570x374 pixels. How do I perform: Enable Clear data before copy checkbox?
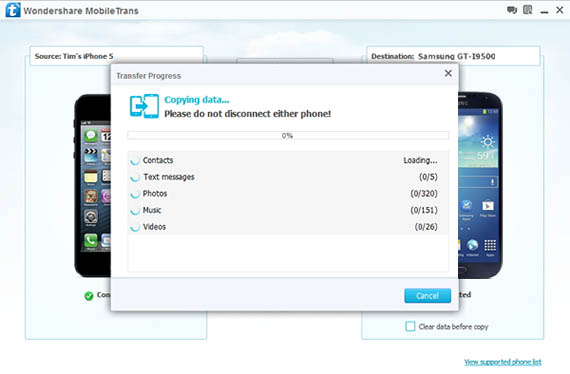pos(410,326)
